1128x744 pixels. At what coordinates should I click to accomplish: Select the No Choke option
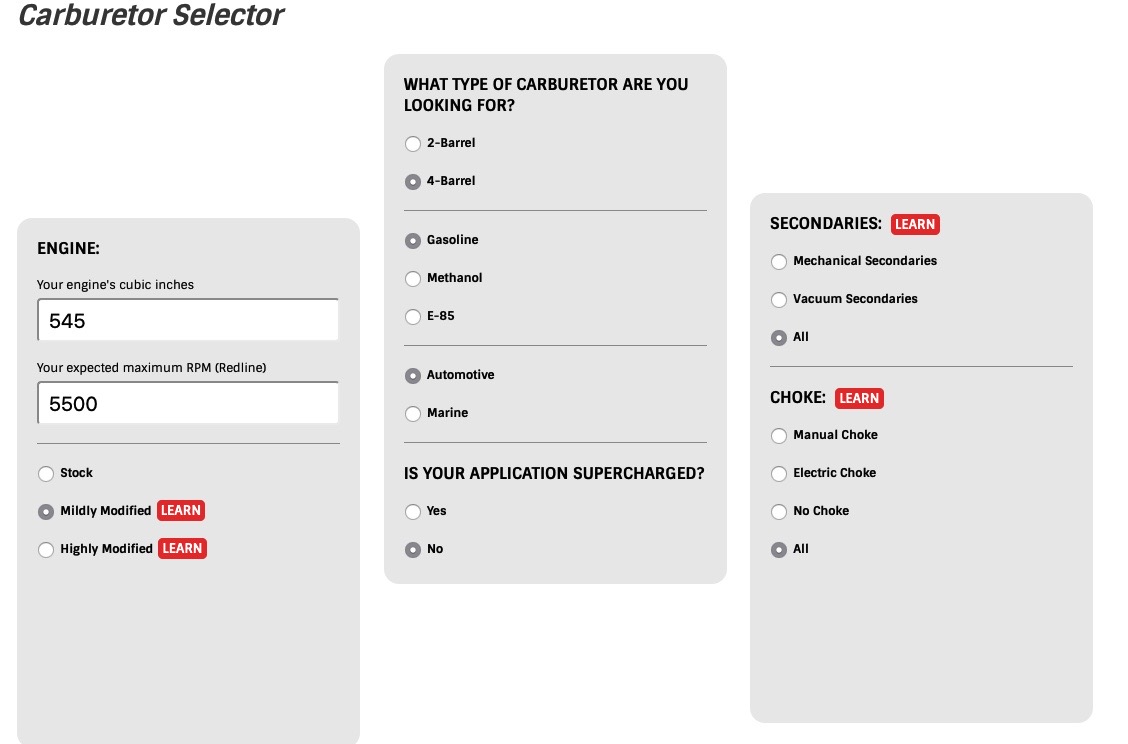(x=779, y=512)
